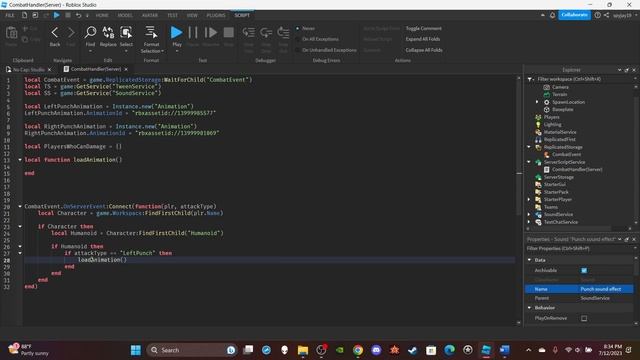The height and width of the screenshot is (360, 640).
Task: Start the large blue Play button
Action: click(x=176, y=32)
